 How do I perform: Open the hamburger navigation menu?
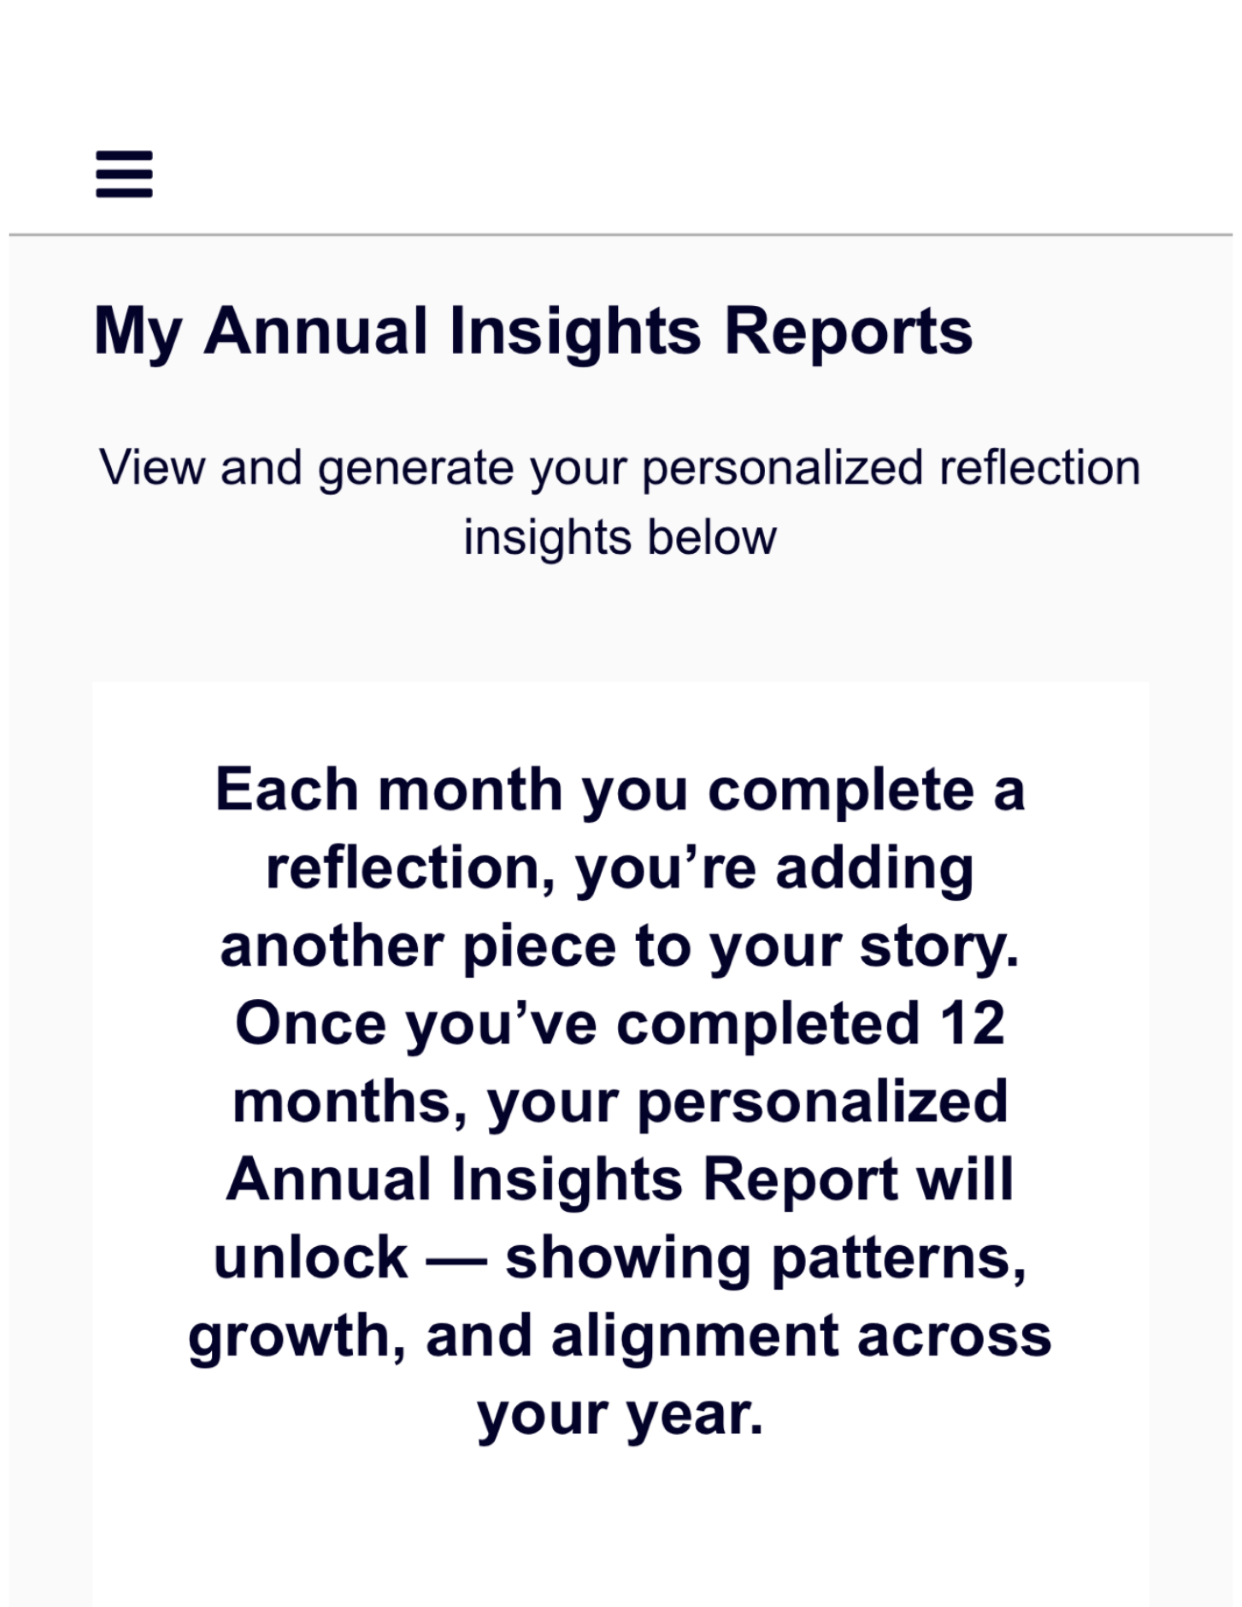tap(124, 174)
